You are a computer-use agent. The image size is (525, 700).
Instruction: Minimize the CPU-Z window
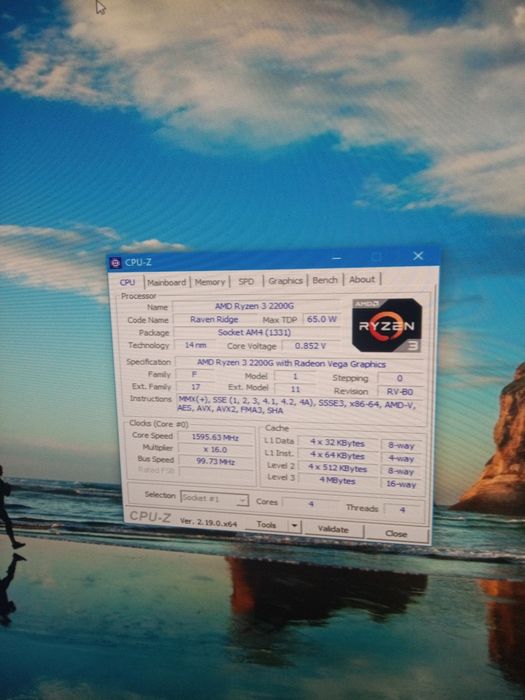coord(337,258)
